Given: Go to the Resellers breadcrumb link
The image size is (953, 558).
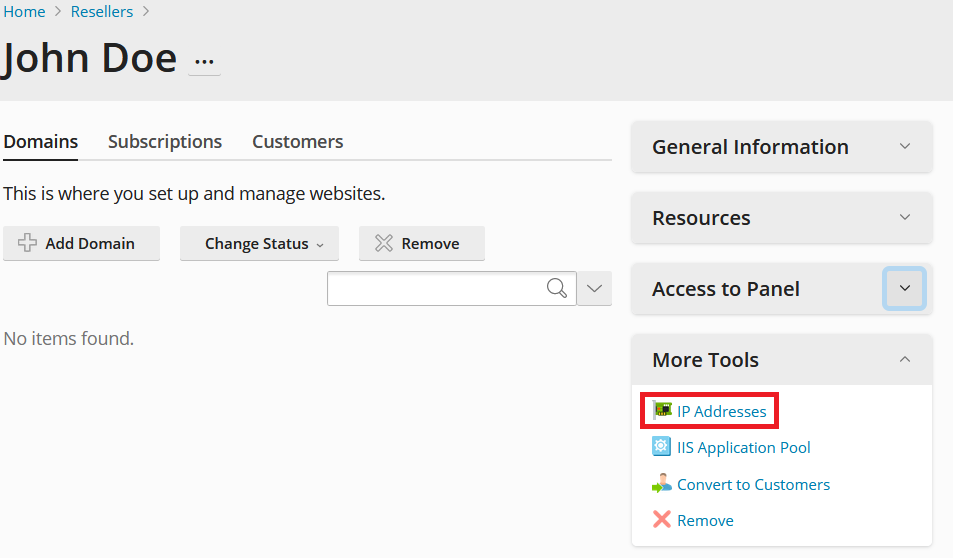Looking at the screenshot, I should (101, 12).
